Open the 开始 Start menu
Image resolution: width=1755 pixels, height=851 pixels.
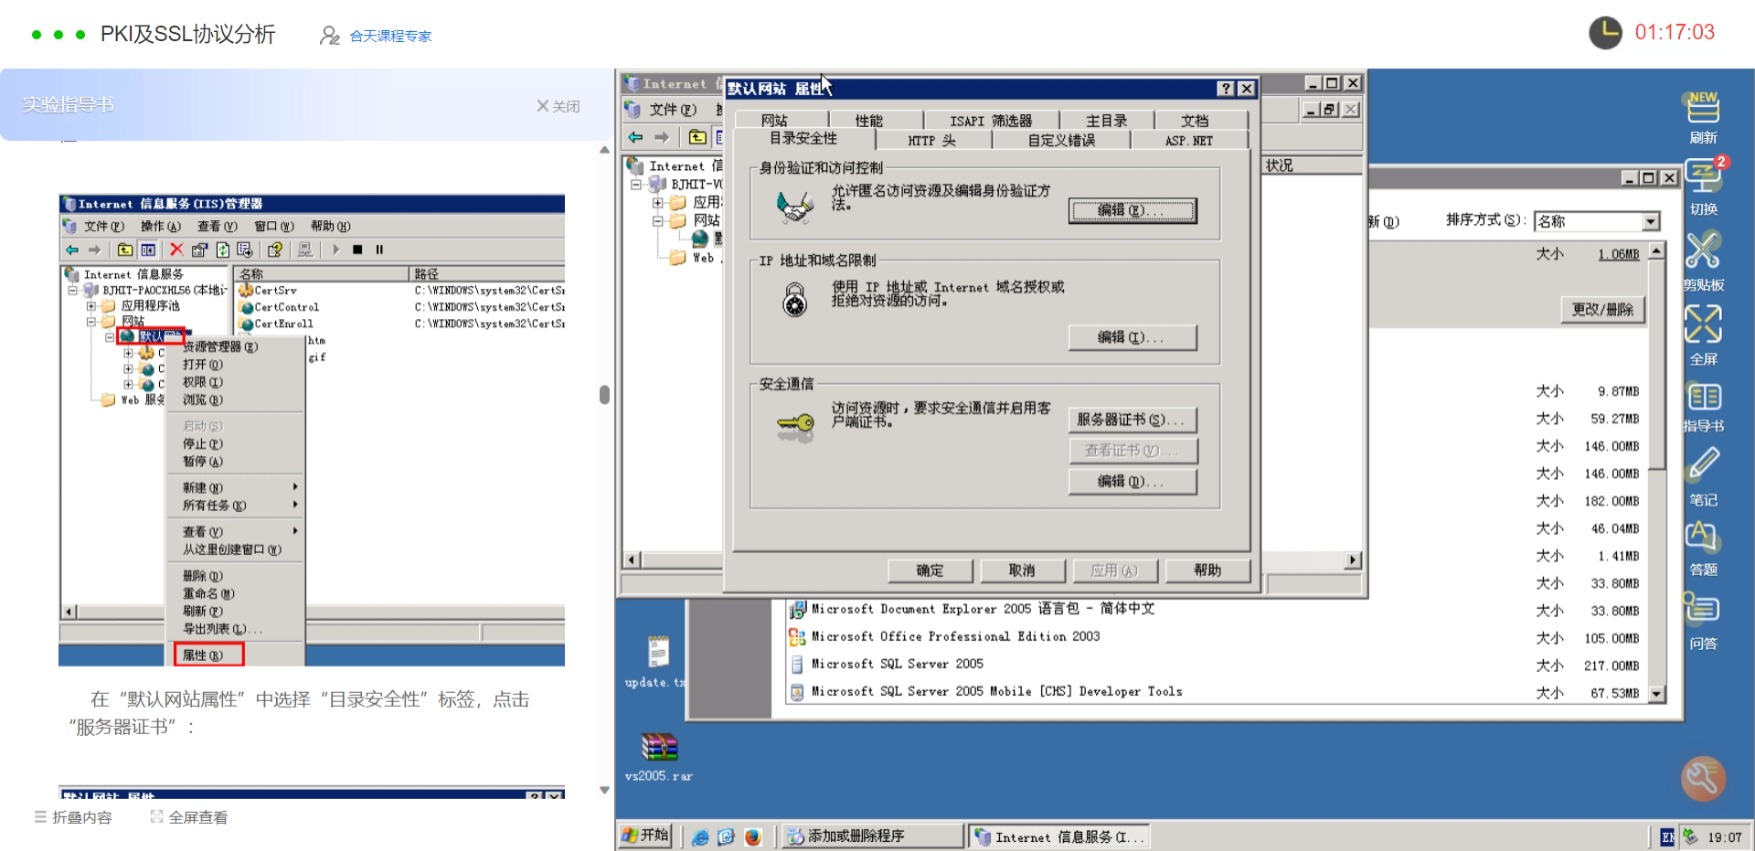pos(645,835)
